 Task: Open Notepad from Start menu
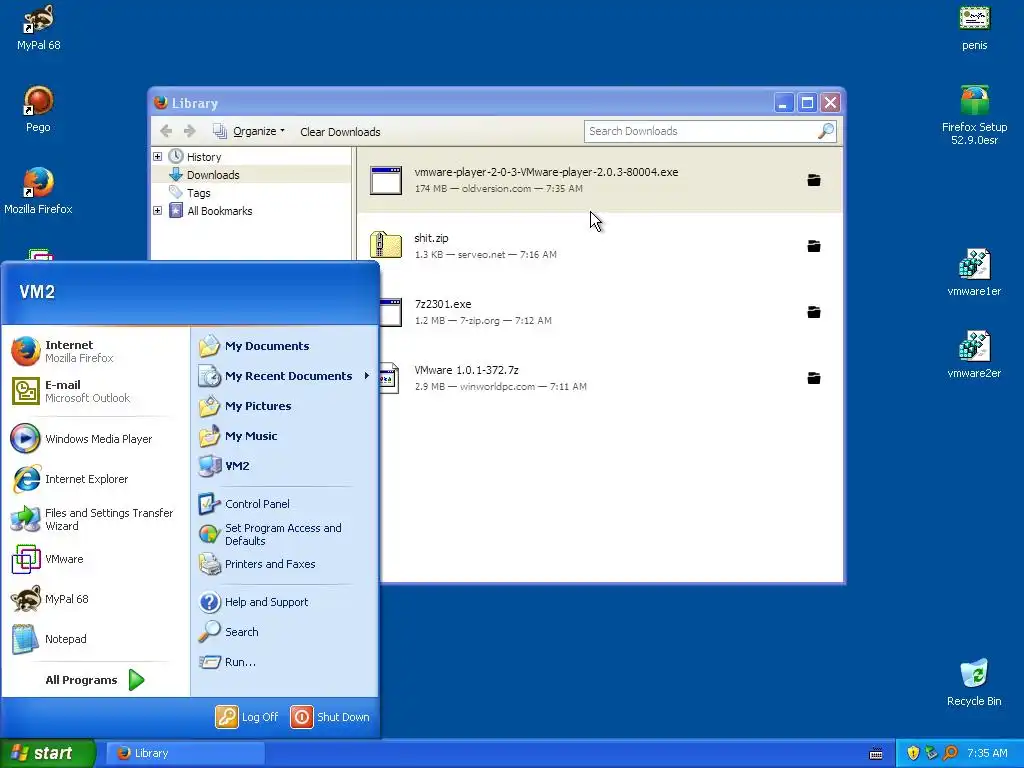[95, 639]
